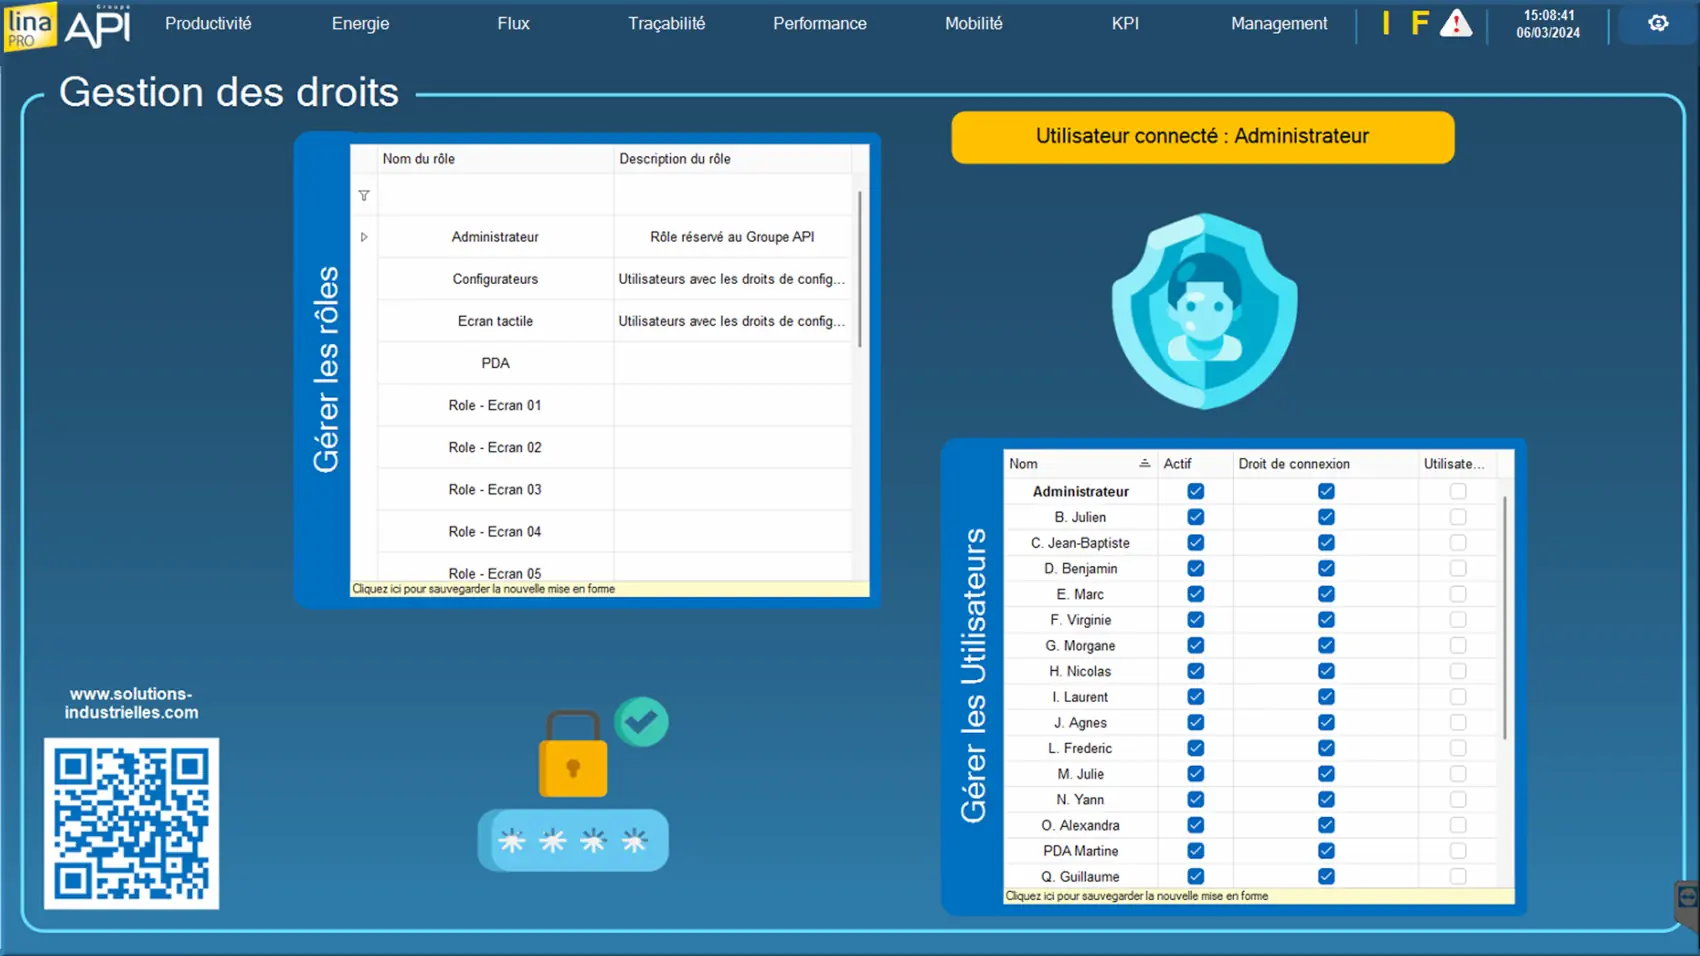This screenshot has width=1700, height=956.
Task: Click the Lina PRO logo icon
Action: click(x=30, y=26)
